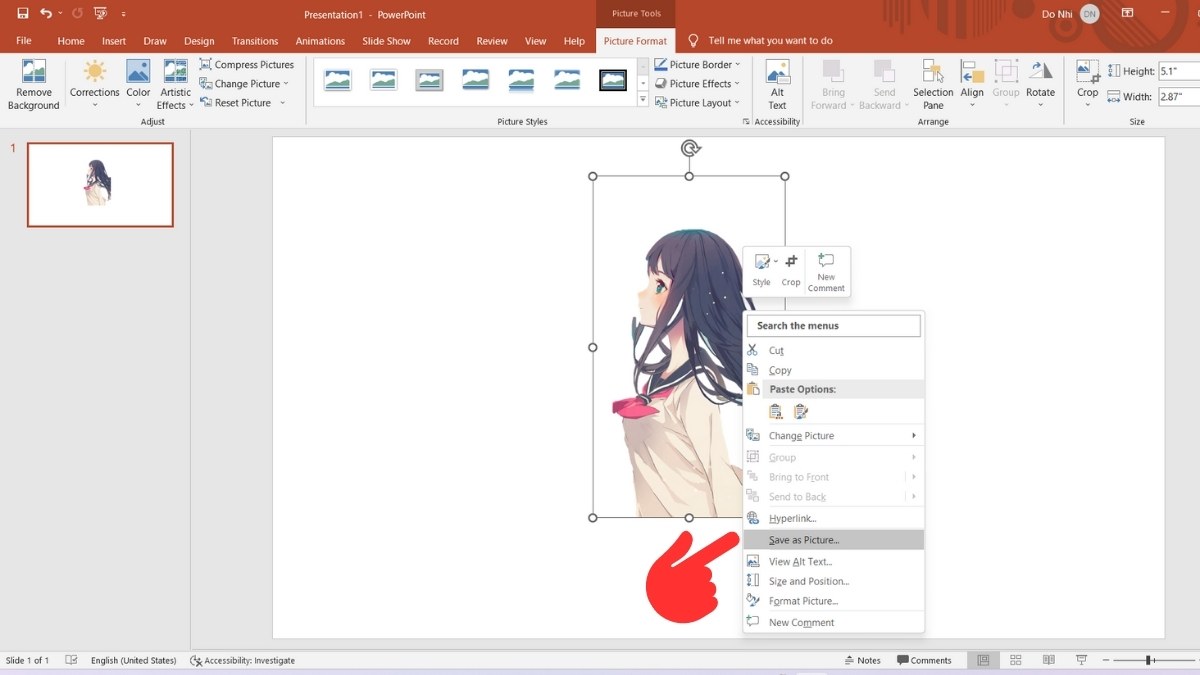Switch to the Home tab

[x=71, y=41]
